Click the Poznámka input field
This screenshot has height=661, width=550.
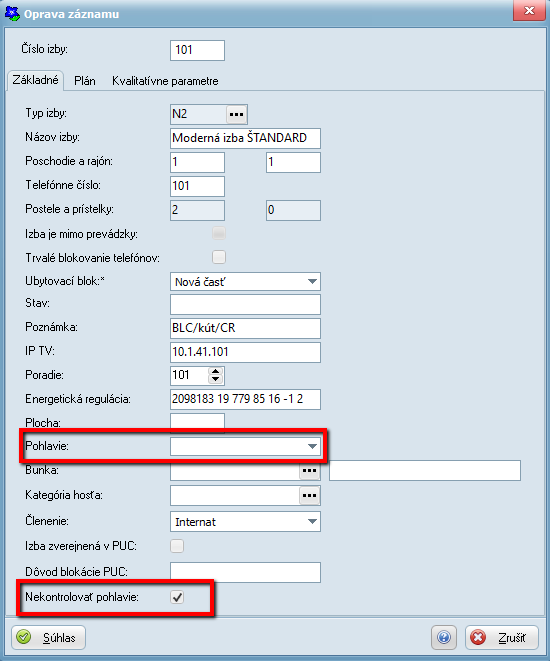tap(245, 328)
